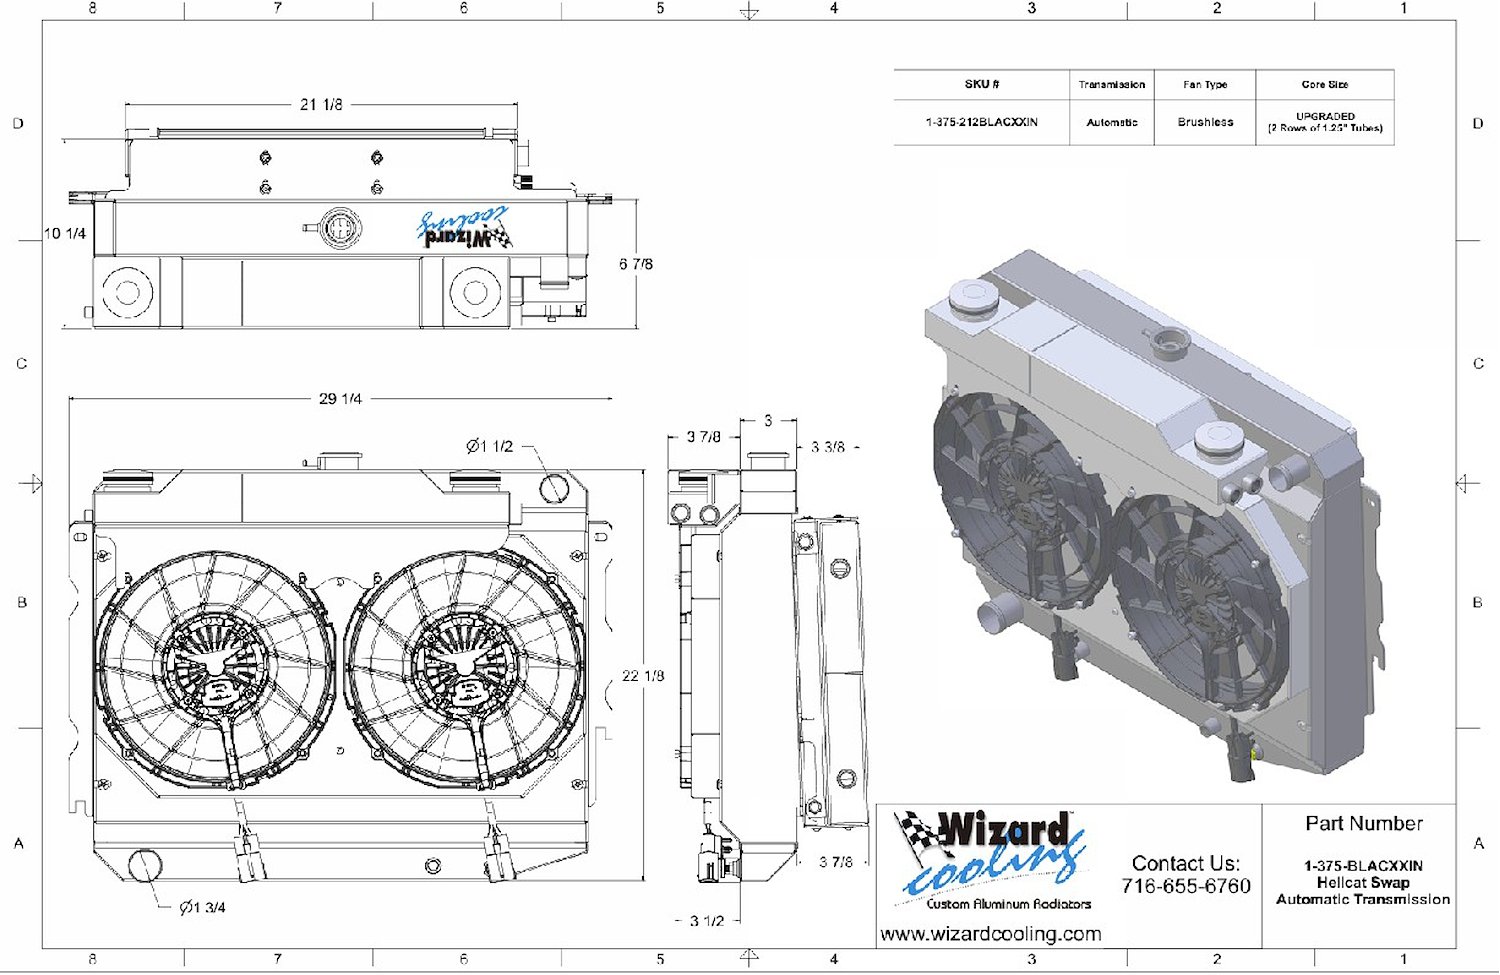Click the lower hose outlet circle near Ø1 3/4
Viewport: 1500px width, 975px height.
click(x=145, y=866)
